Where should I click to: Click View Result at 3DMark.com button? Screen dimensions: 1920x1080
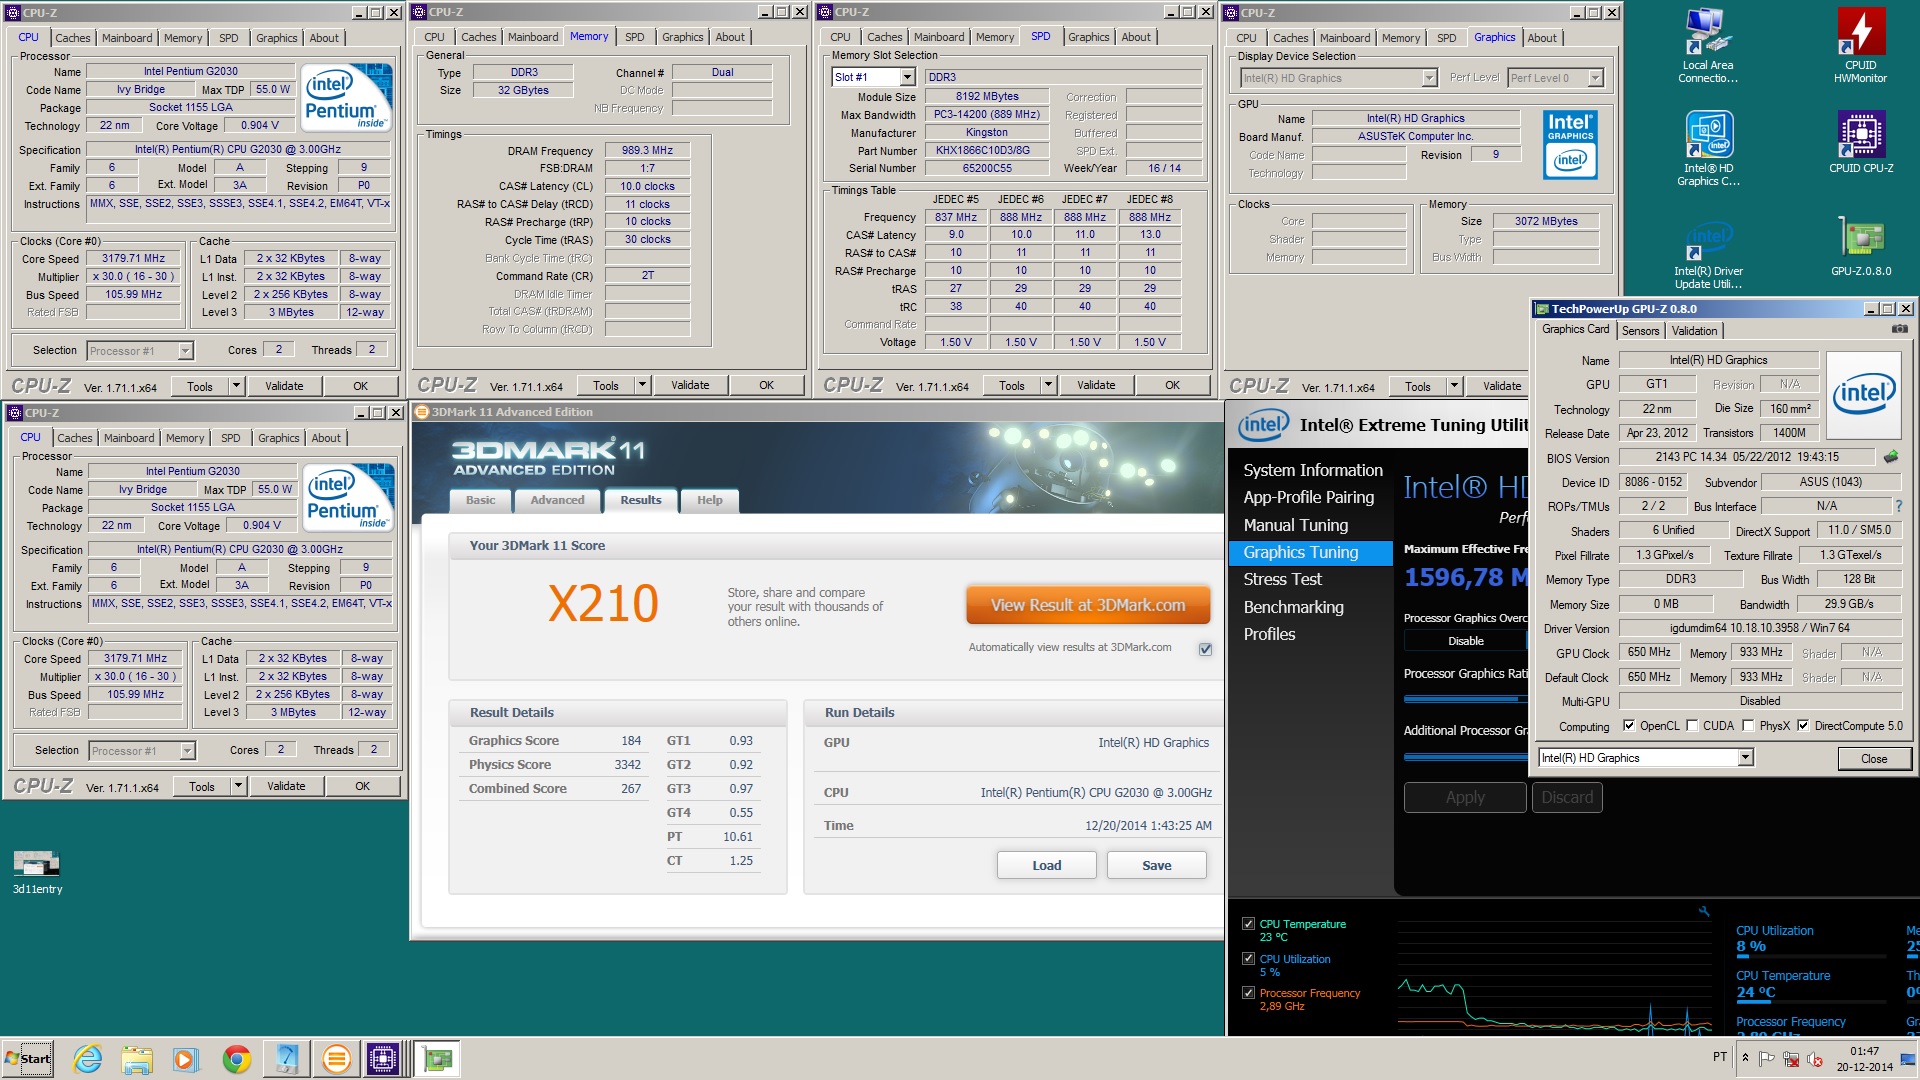click(1088, 605)
